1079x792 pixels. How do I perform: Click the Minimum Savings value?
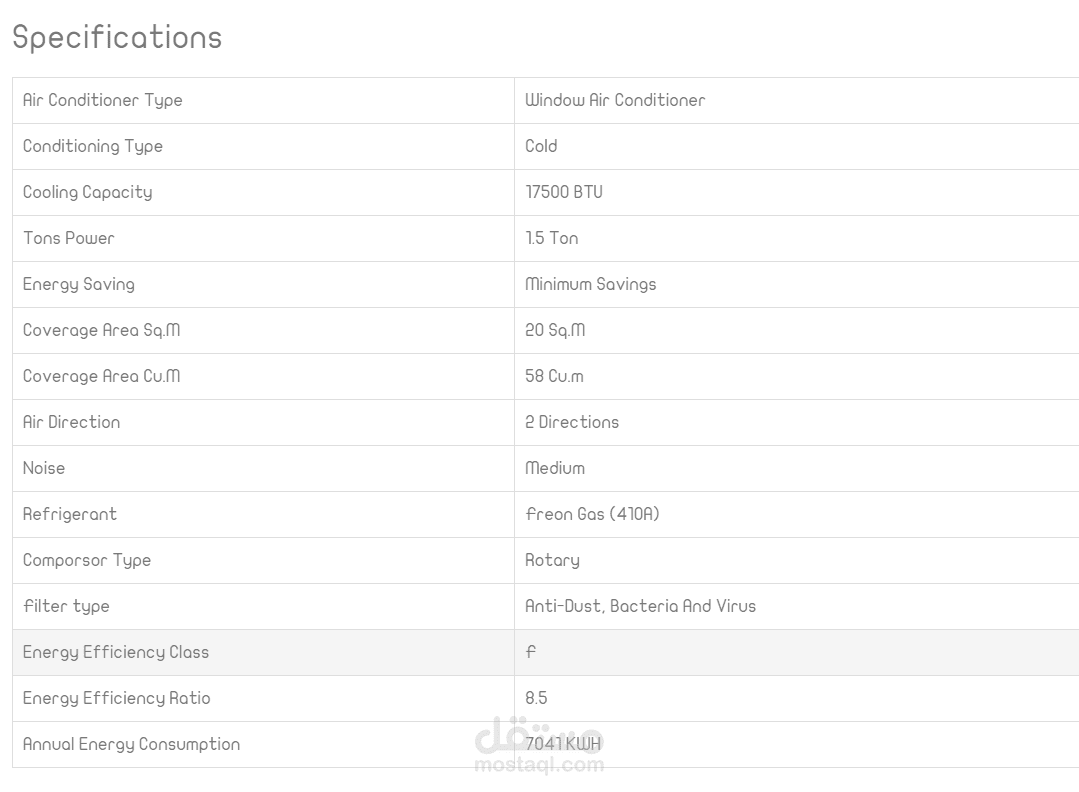591,284
